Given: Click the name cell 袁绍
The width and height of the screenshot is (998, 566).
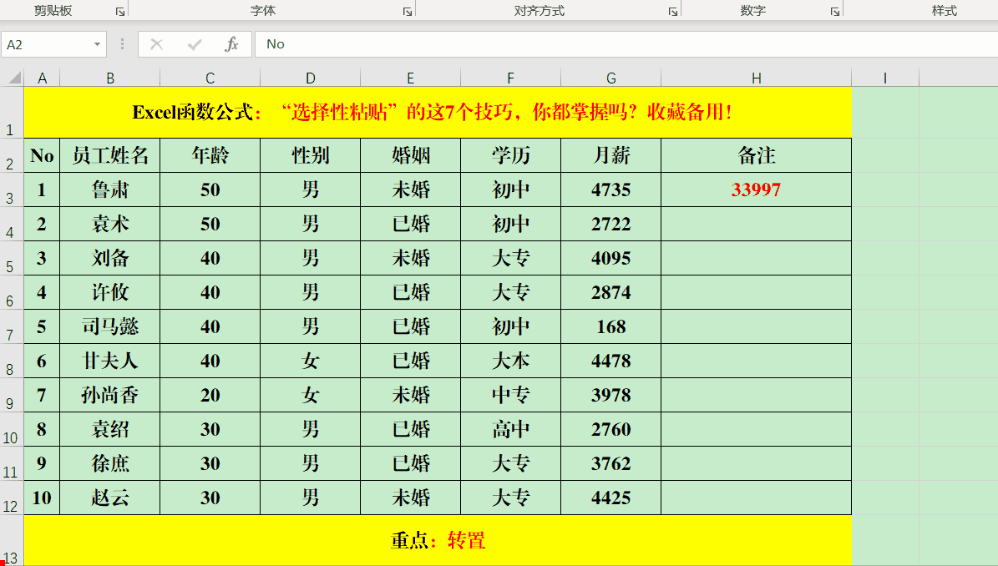Looking at the screenshot, I should [110, 429].
